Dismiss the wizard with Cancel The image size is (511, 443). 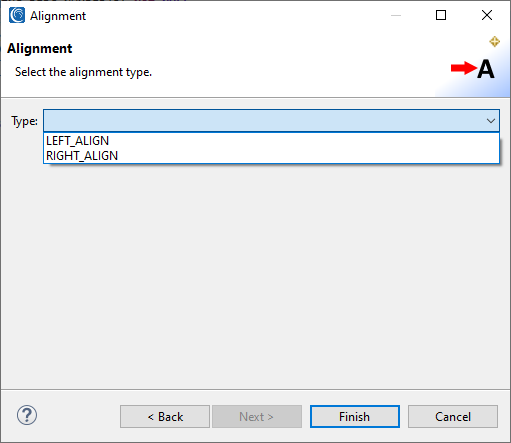pos(453,417)
